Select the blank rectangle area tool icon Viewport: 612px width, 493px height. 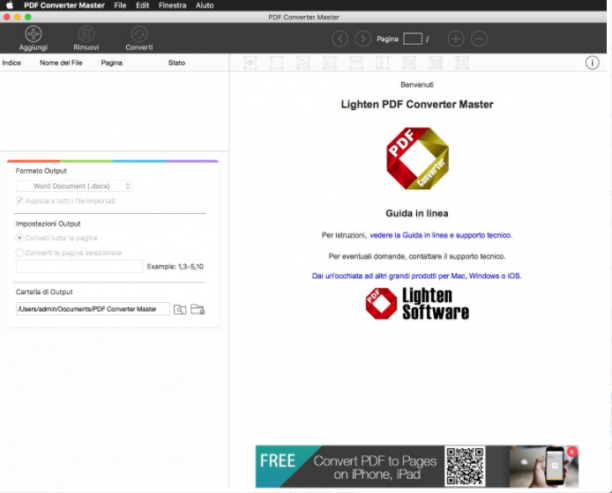pos(277,62)
